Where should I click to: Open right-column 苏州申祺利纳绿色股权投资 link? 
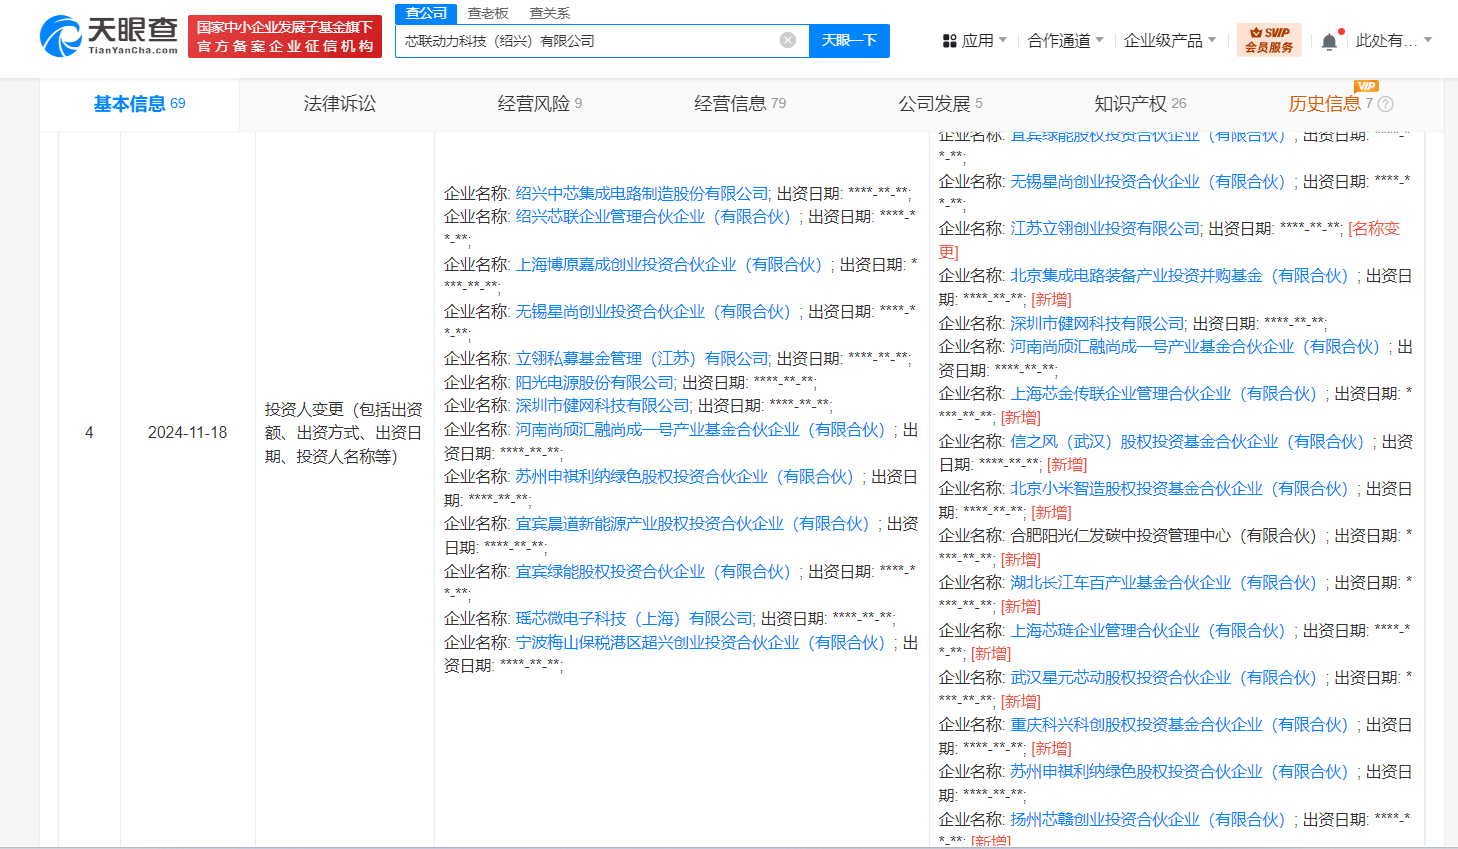pos(1184,772)
